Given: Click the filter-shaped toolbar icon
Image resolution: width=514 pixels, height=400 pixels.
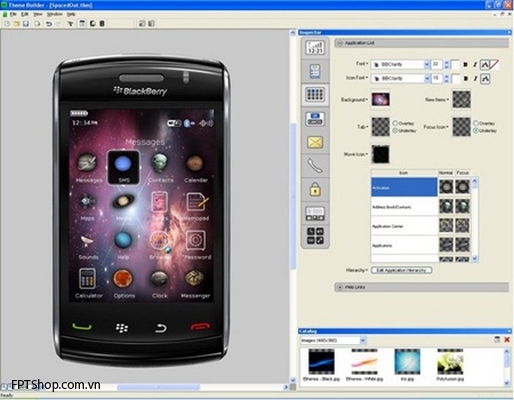Looking at the screenshot, I should (70, 23).
